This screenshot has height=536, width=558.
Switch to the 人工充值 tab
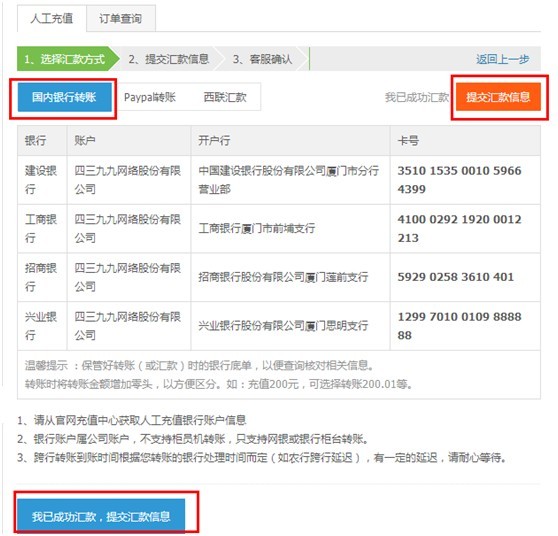[52, 19]
